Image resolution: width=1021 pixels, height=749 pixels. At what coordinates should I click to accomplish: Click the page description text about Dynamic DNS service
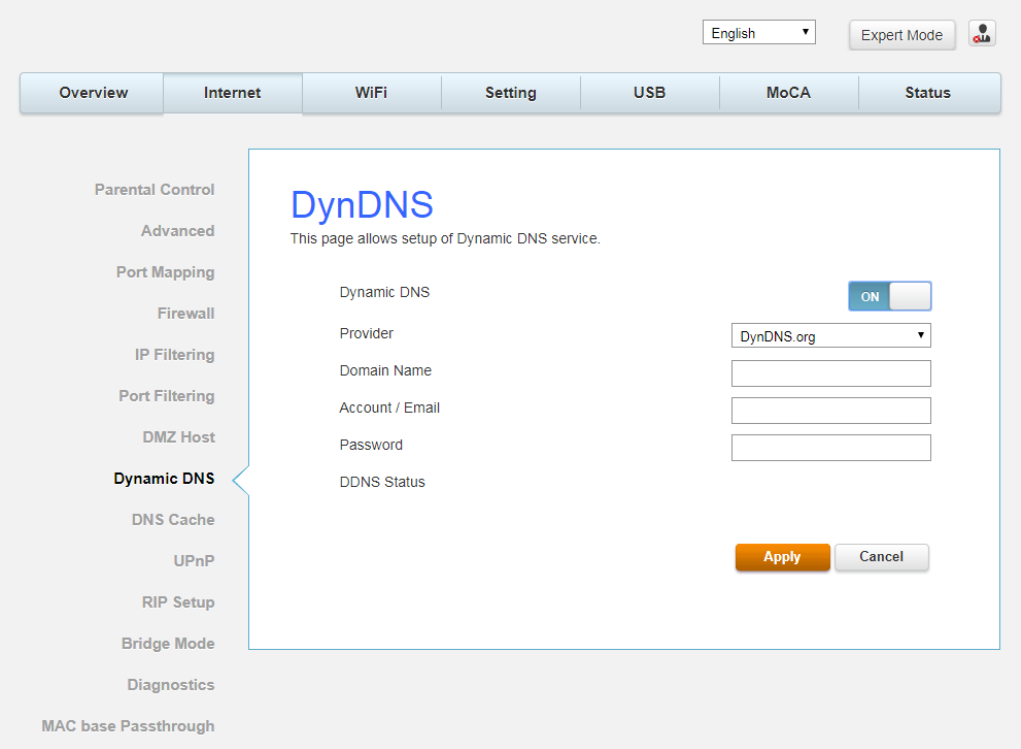pyautogui.click(x=445, y=238)
